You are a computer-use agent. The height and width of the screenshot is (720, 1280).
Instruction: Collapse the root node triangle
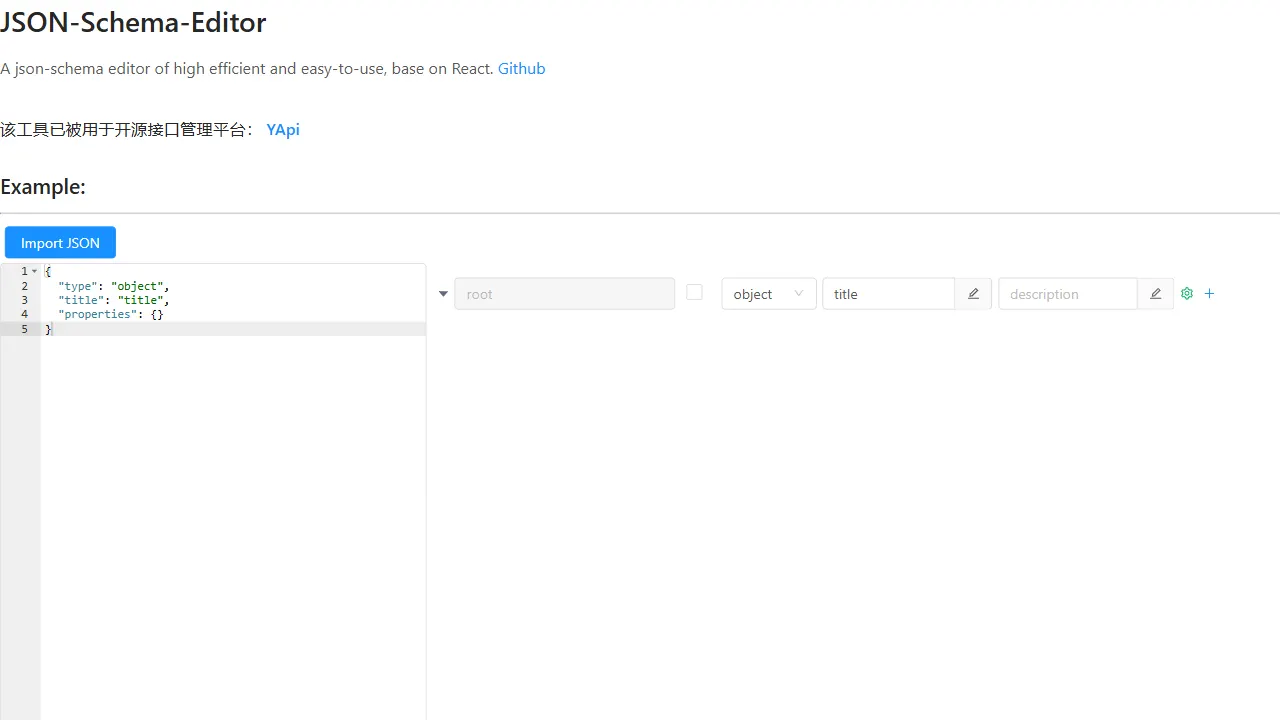point(443,294)
